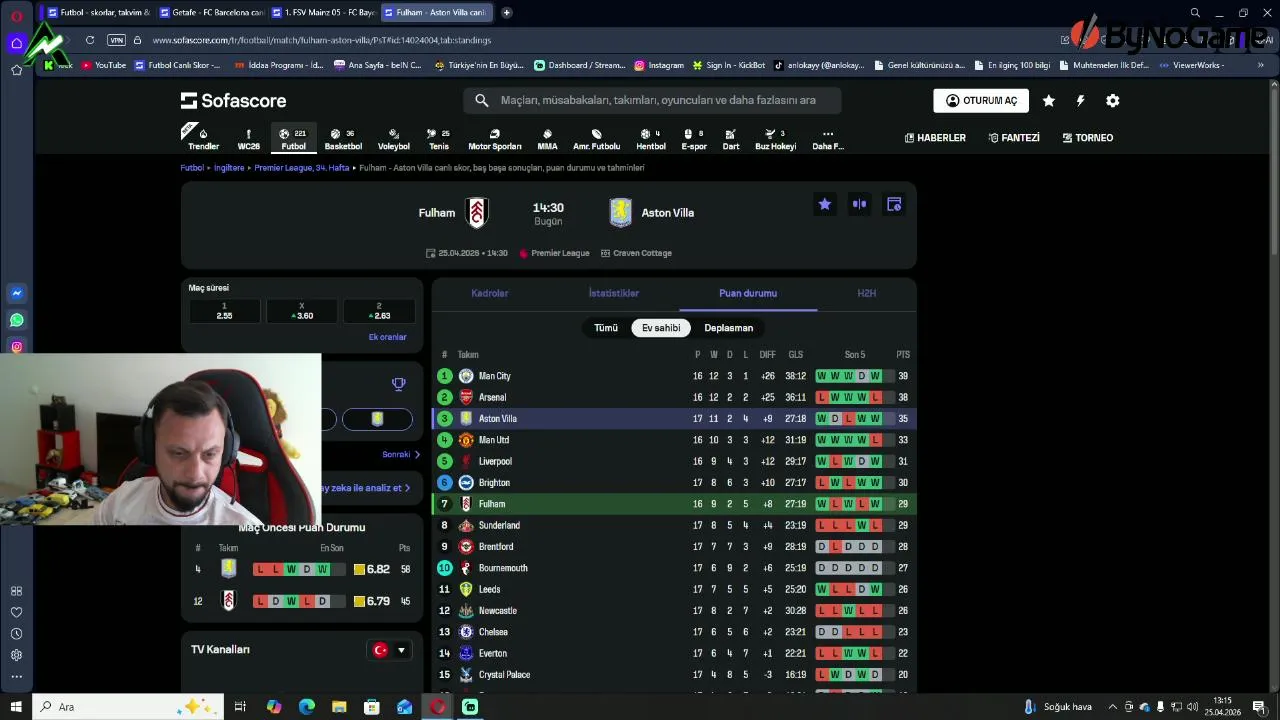The image size is (1280, 720).
Task: Select the Tenis sport icon
Action: coord(439,139)
